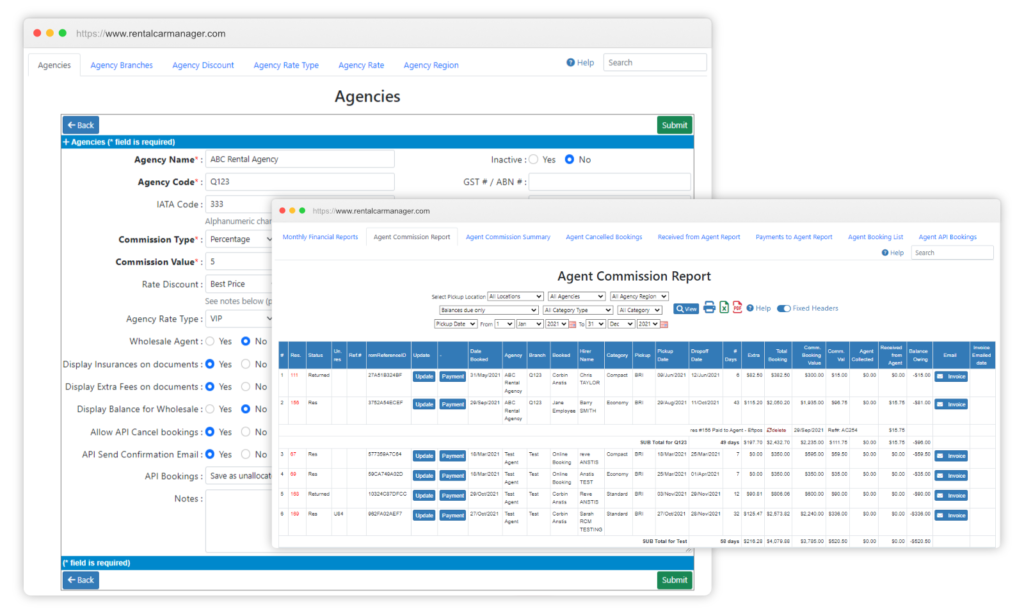Select No for Display Extra Fees on documents

246,387
